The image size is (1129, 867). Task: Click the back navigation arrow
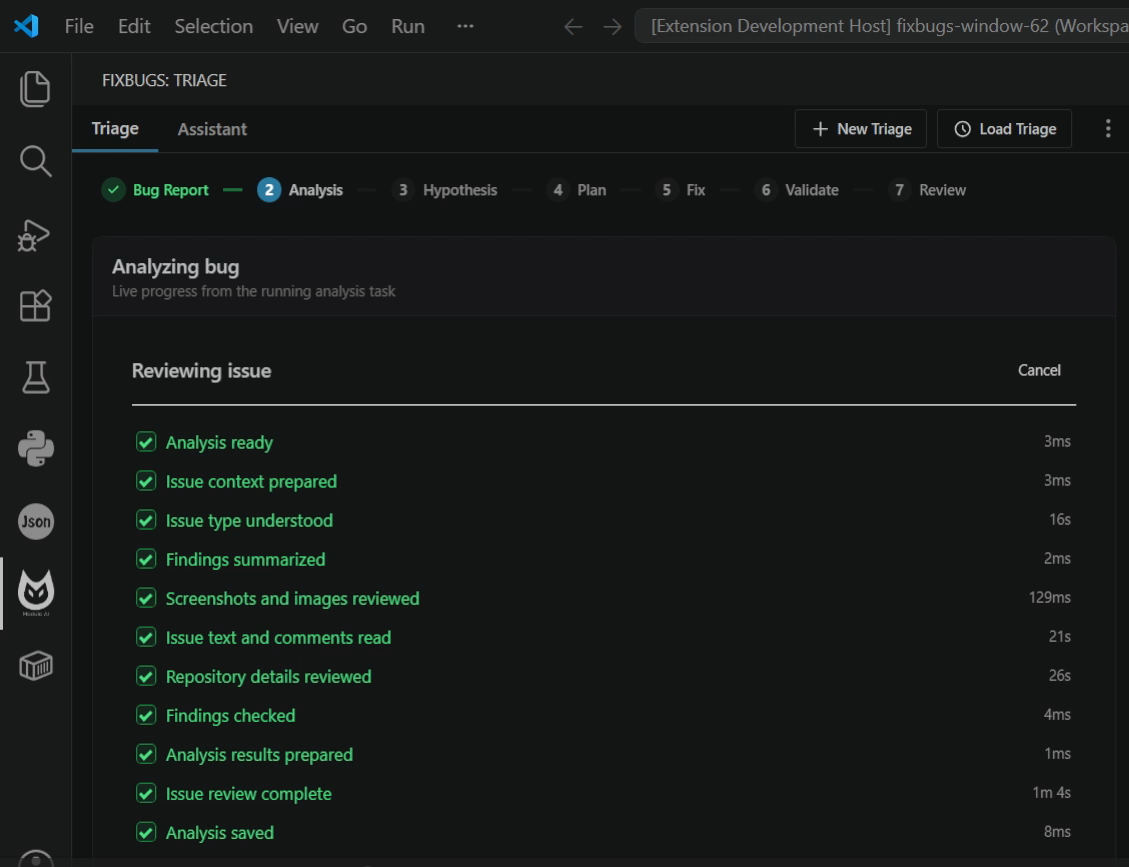click(x=573, y=27)
